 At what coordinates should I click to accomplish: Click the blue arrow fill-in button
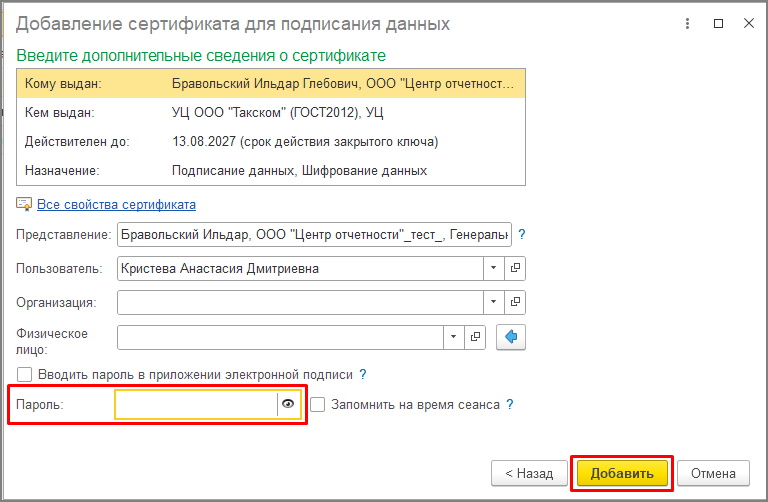click(511, 337)
